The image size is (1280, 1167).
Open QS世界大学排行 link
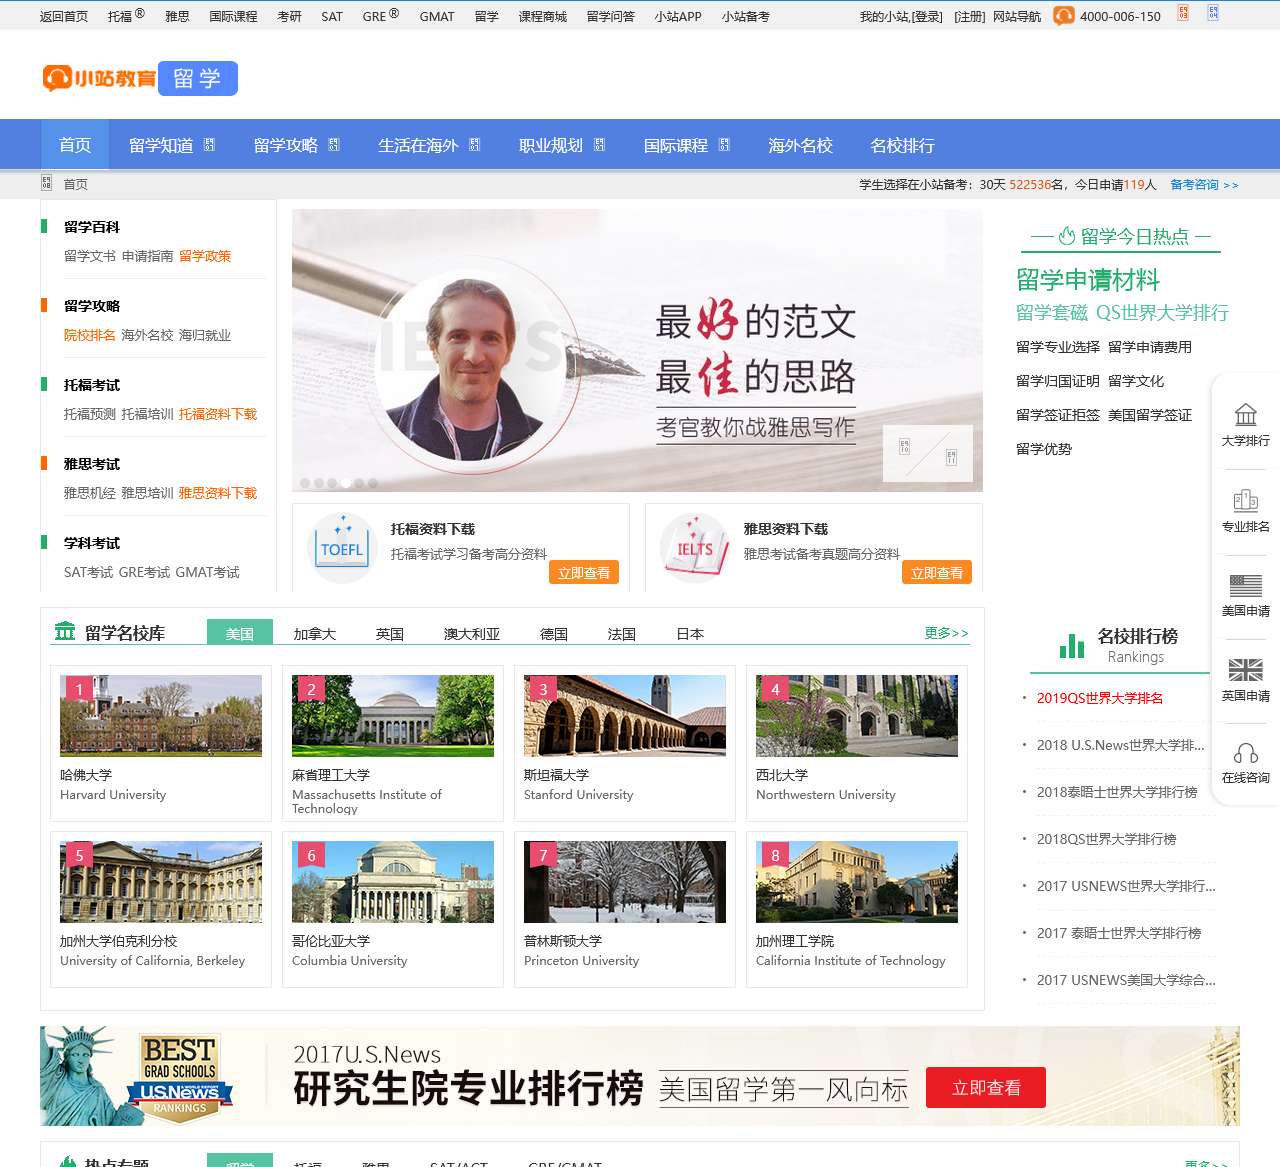(1162, 312)
